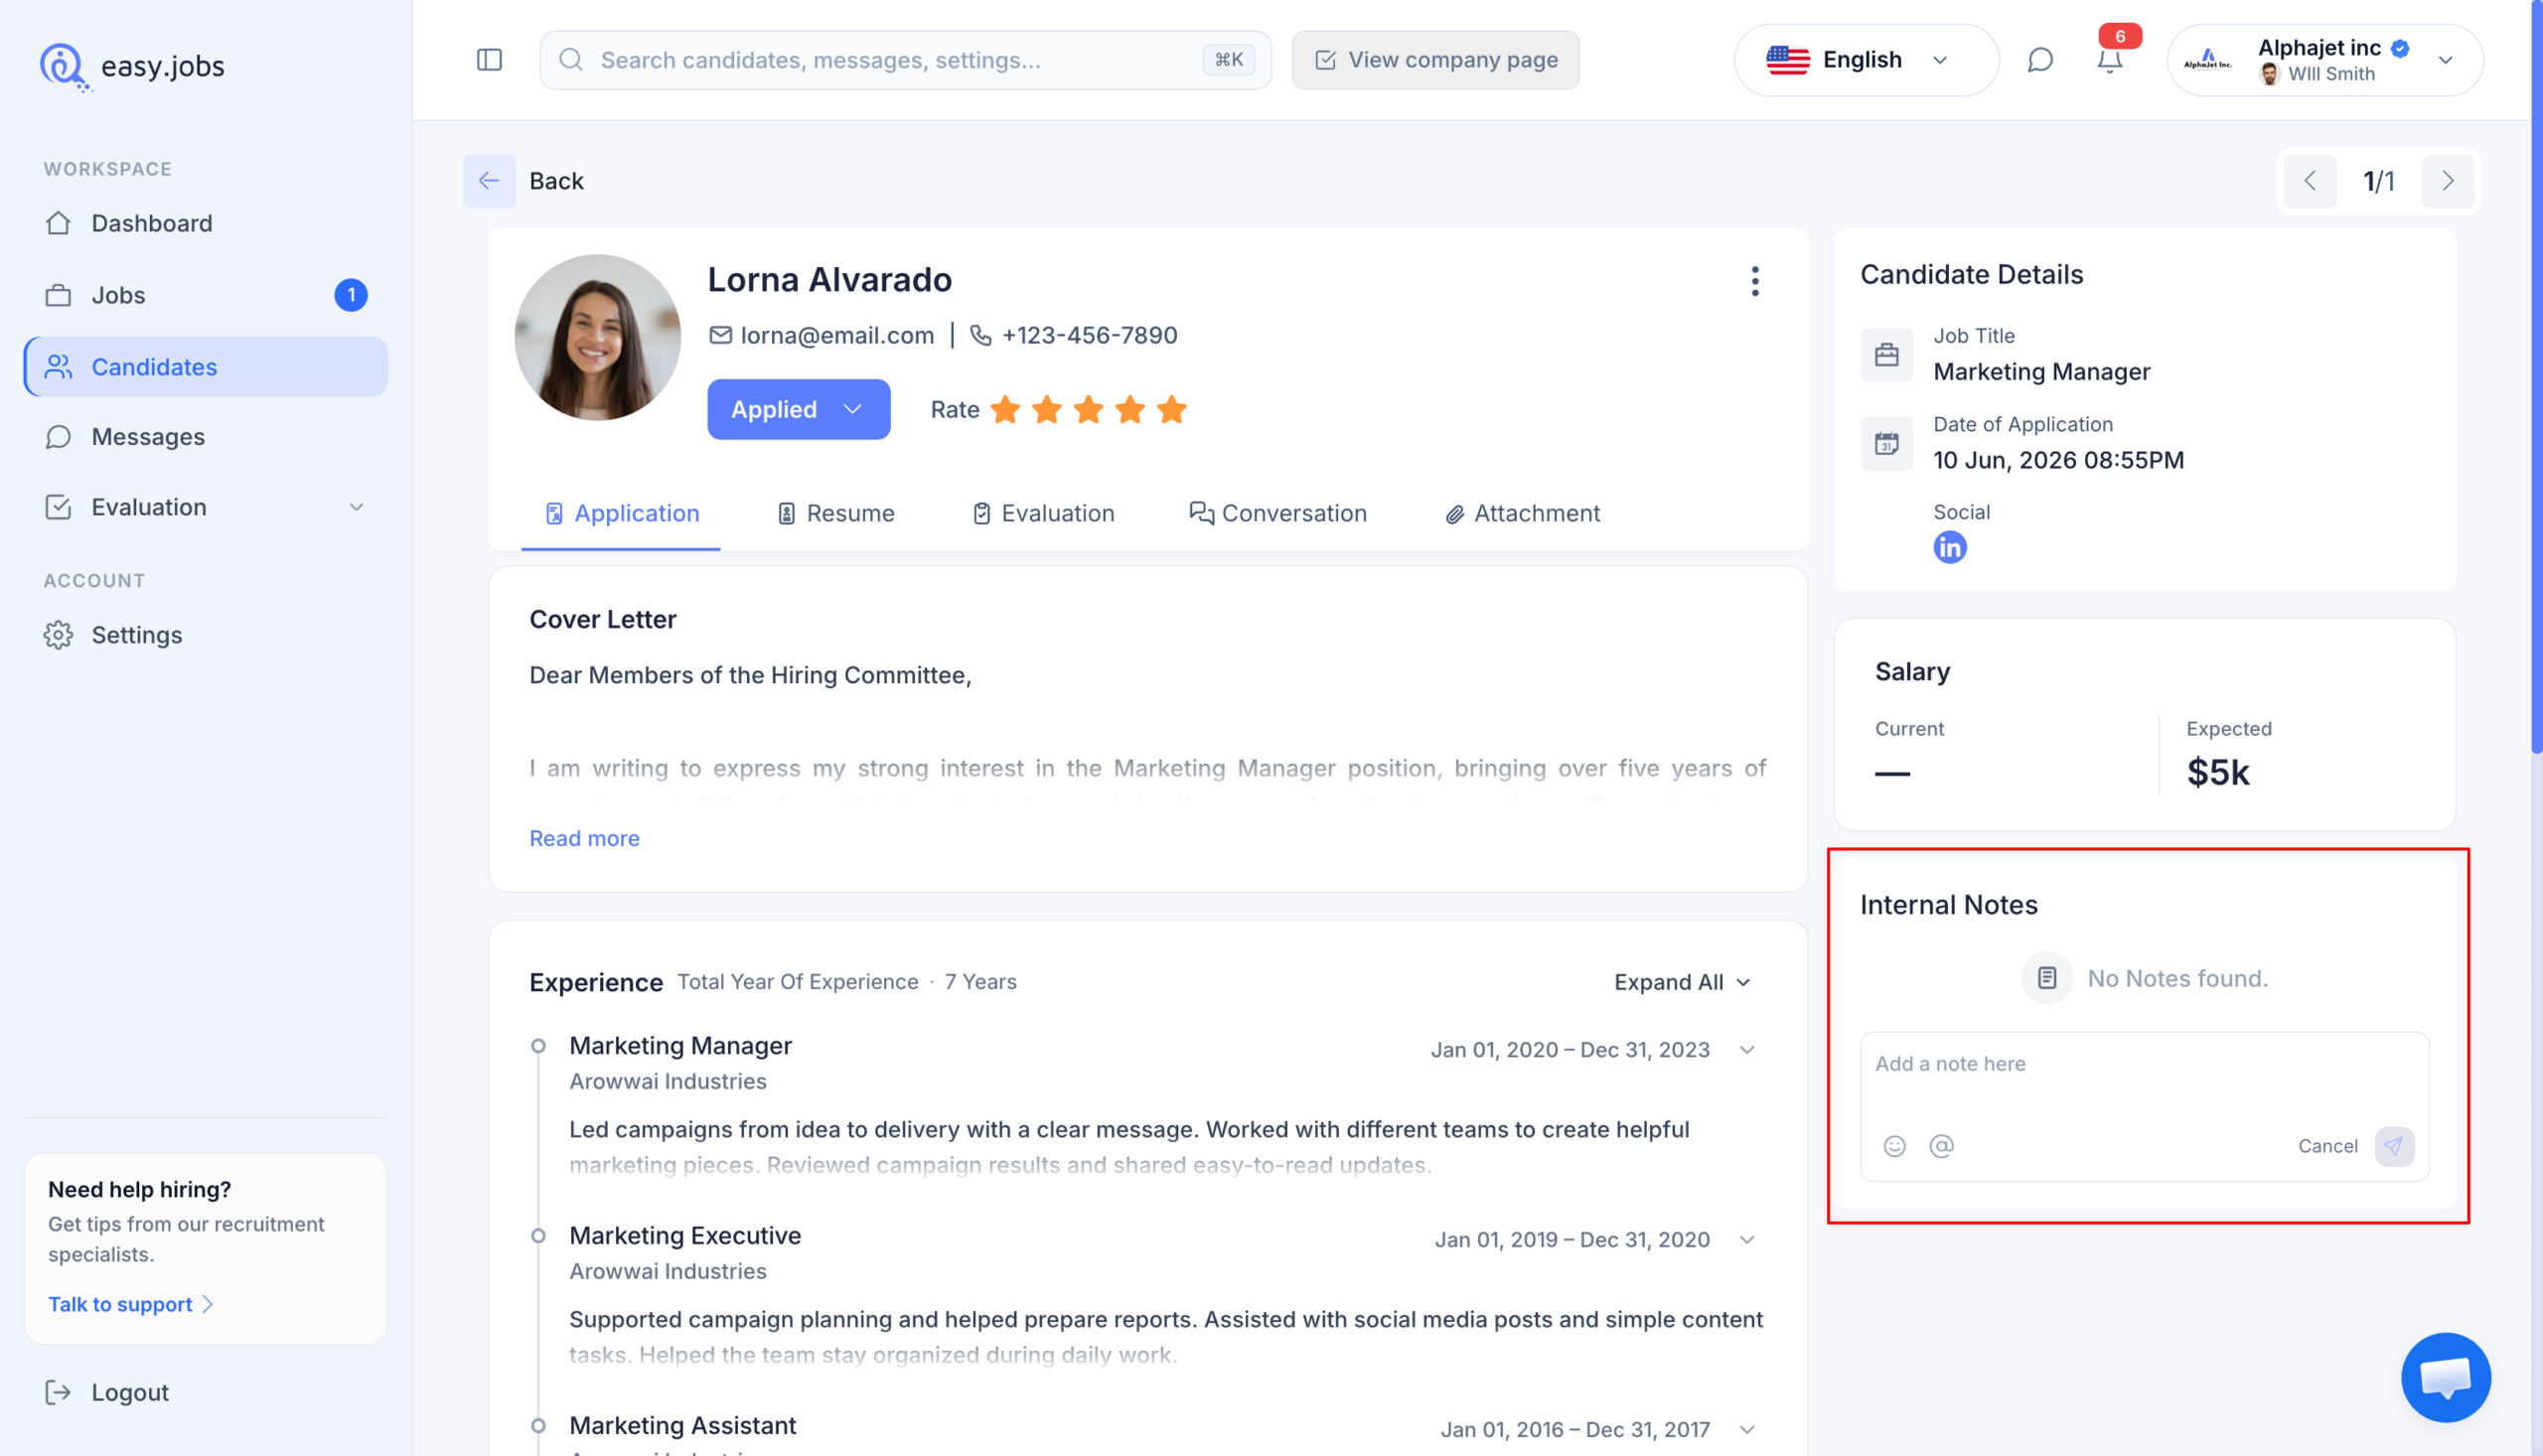Image resolution: width=2543 pixels, height=1456 pixels.
Task: Click the Jobs count badge
Action: 350,295
